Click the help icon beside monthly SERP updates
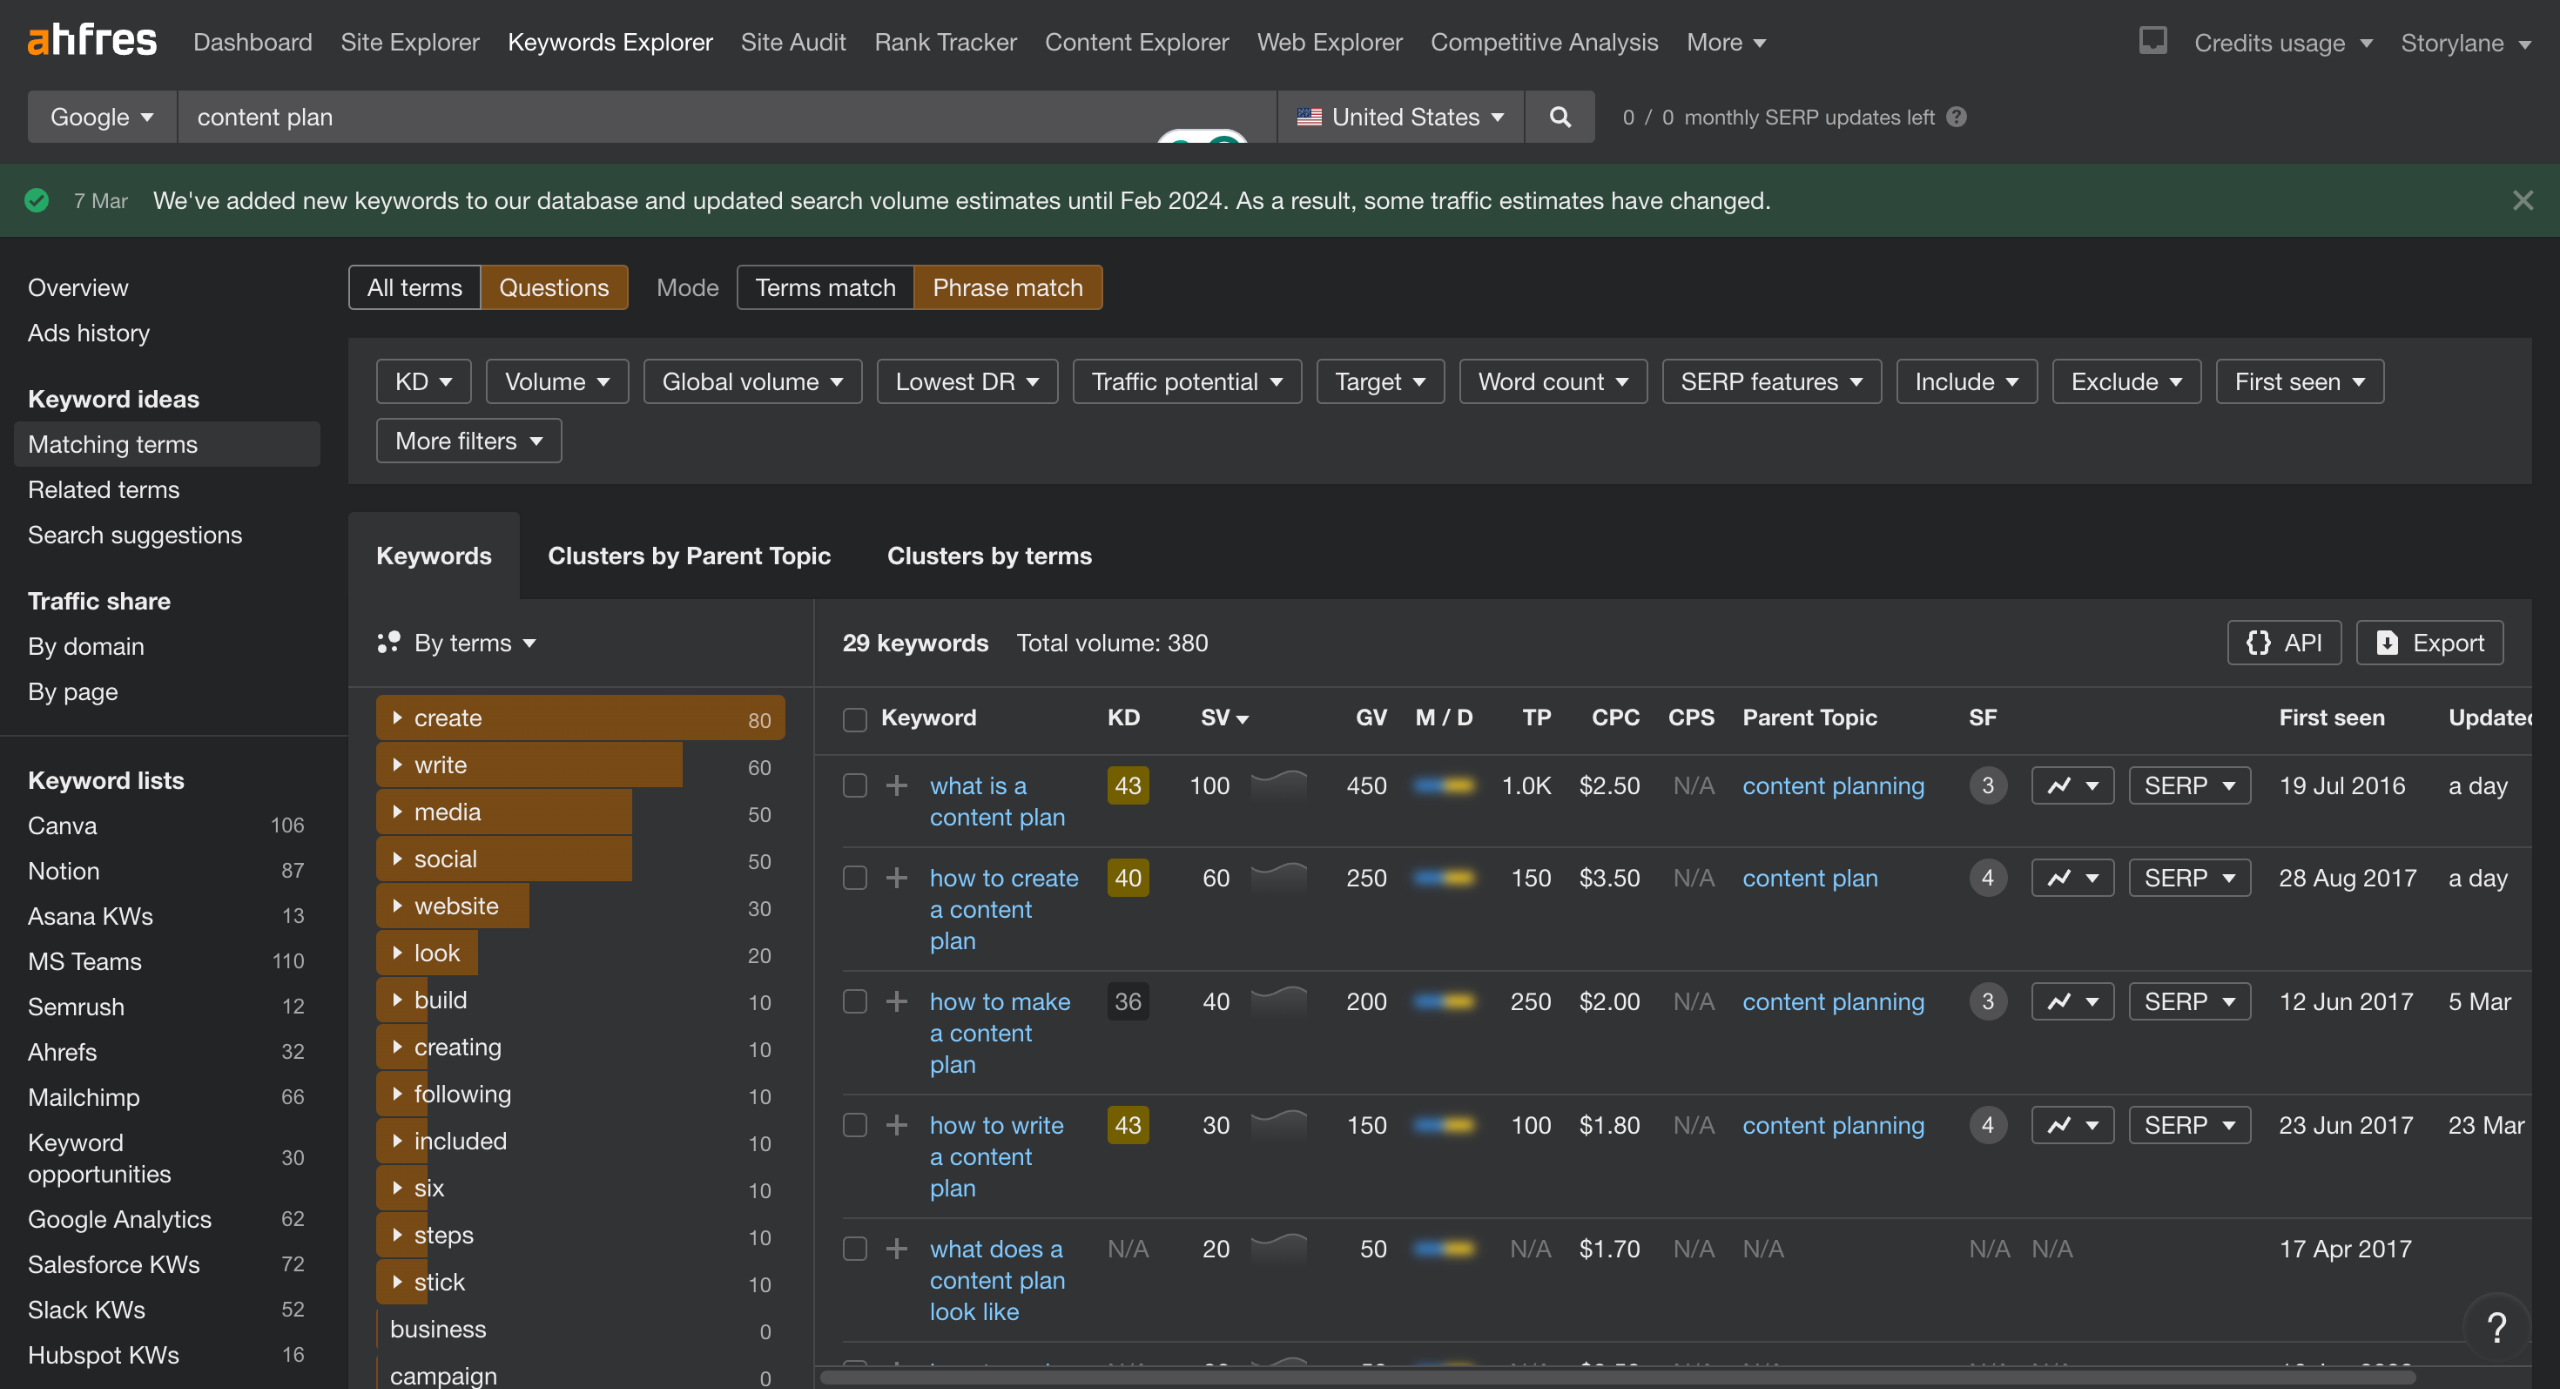The width and height of the screenshot is (2560, 1389). coord(1957,117)
